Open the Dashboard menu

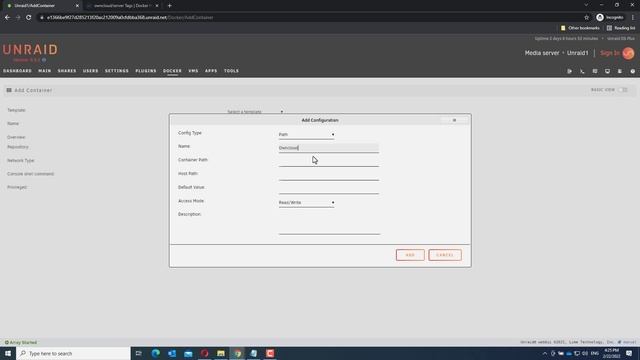17,71
